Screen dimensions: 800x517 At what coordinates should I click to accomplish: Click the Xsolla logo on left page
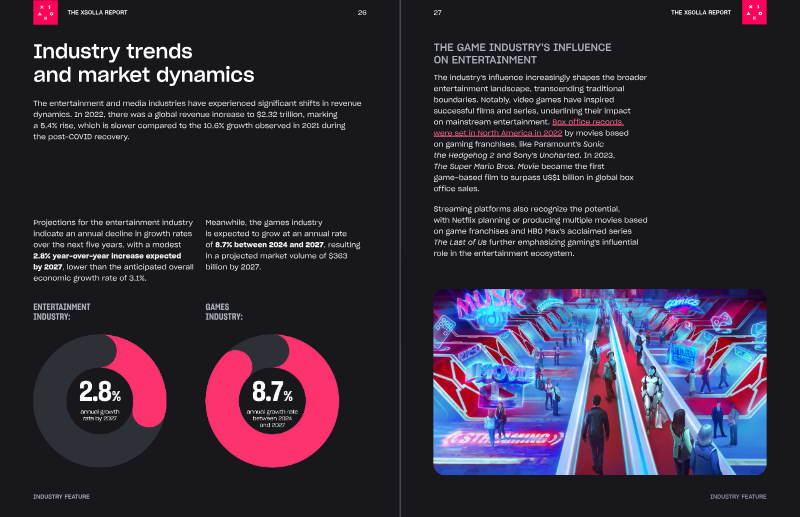[45, 12]
